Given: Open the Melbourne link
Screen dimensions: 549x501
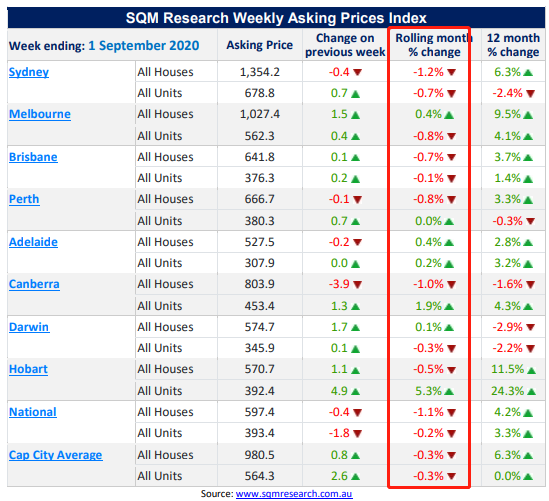Looking at the screenshot, I should [40, 114].
